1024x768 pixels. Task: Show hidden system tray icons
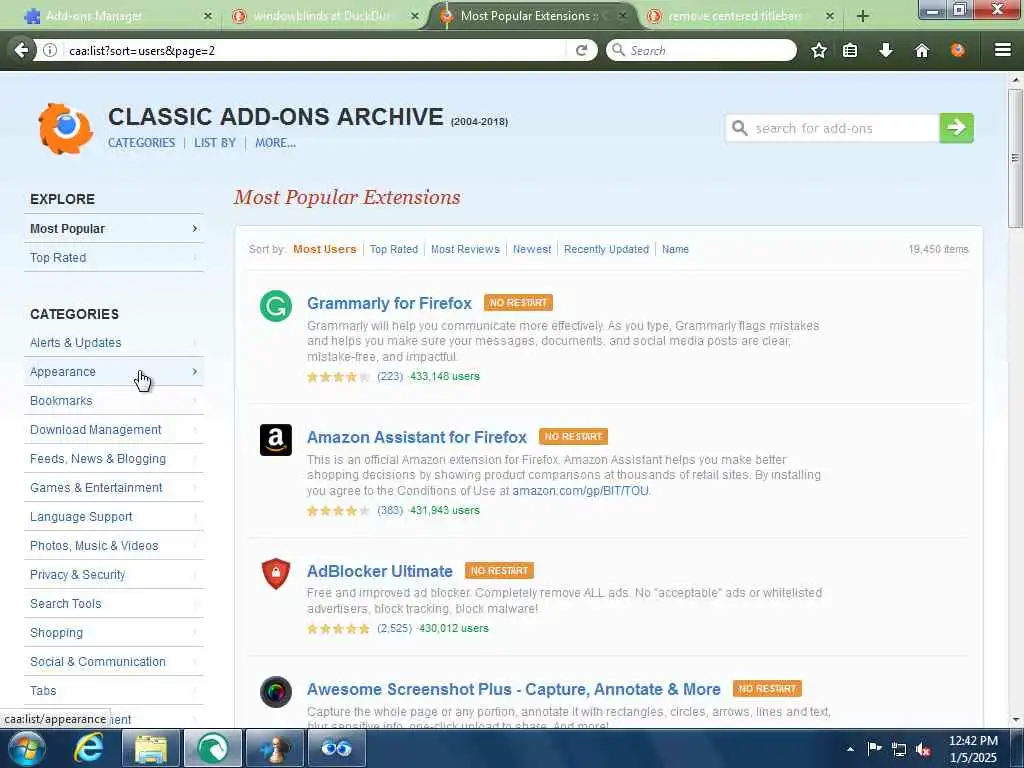click(850, 749)
